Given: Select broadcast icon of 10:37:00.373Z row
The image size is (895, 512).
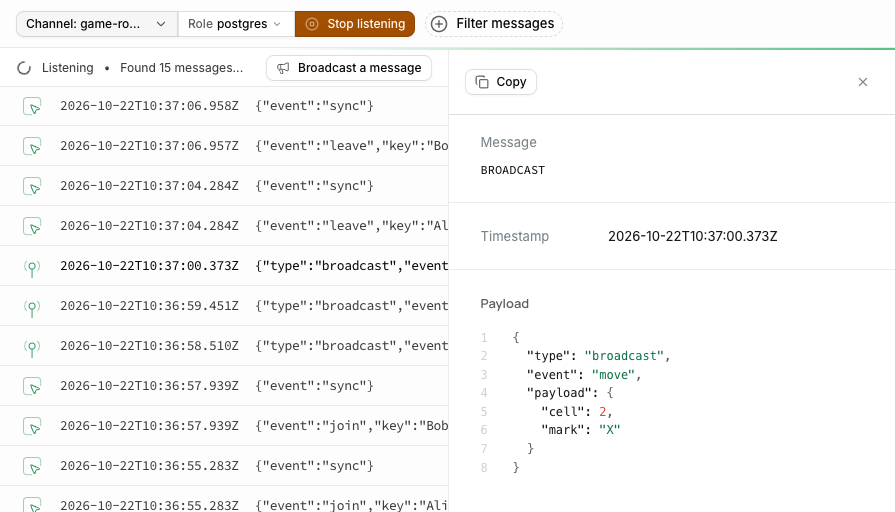Looking at the screenshot, I should coord(32,267).
